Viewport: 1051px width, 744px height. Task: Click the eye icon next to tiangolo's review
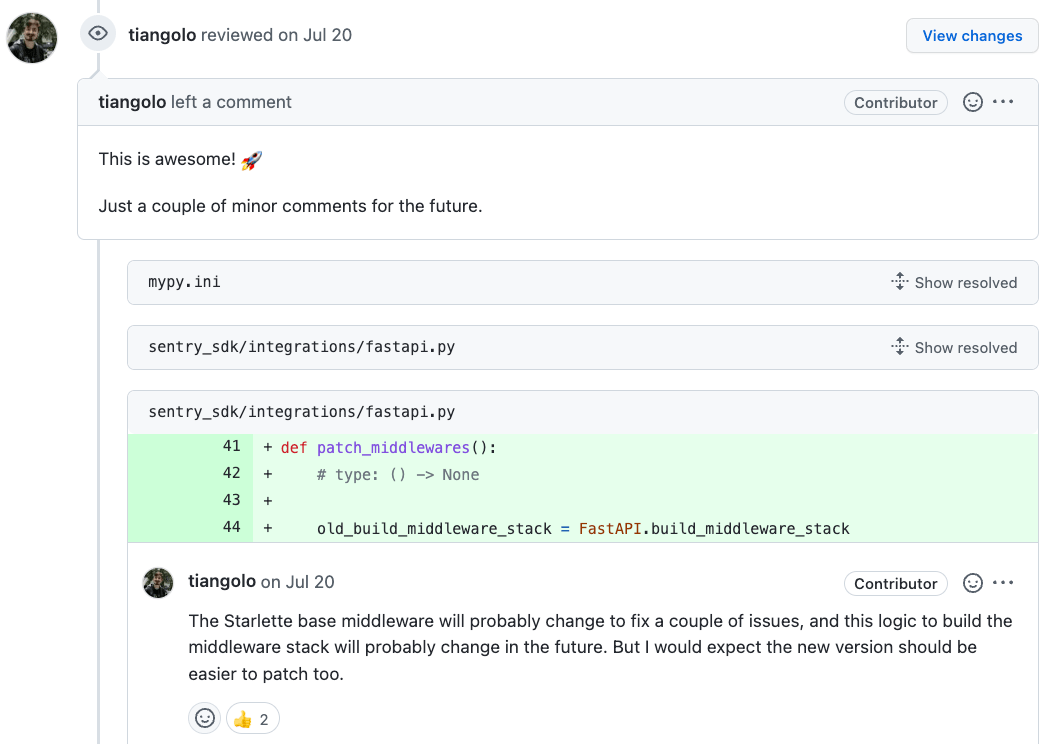(x=97, y=33)
